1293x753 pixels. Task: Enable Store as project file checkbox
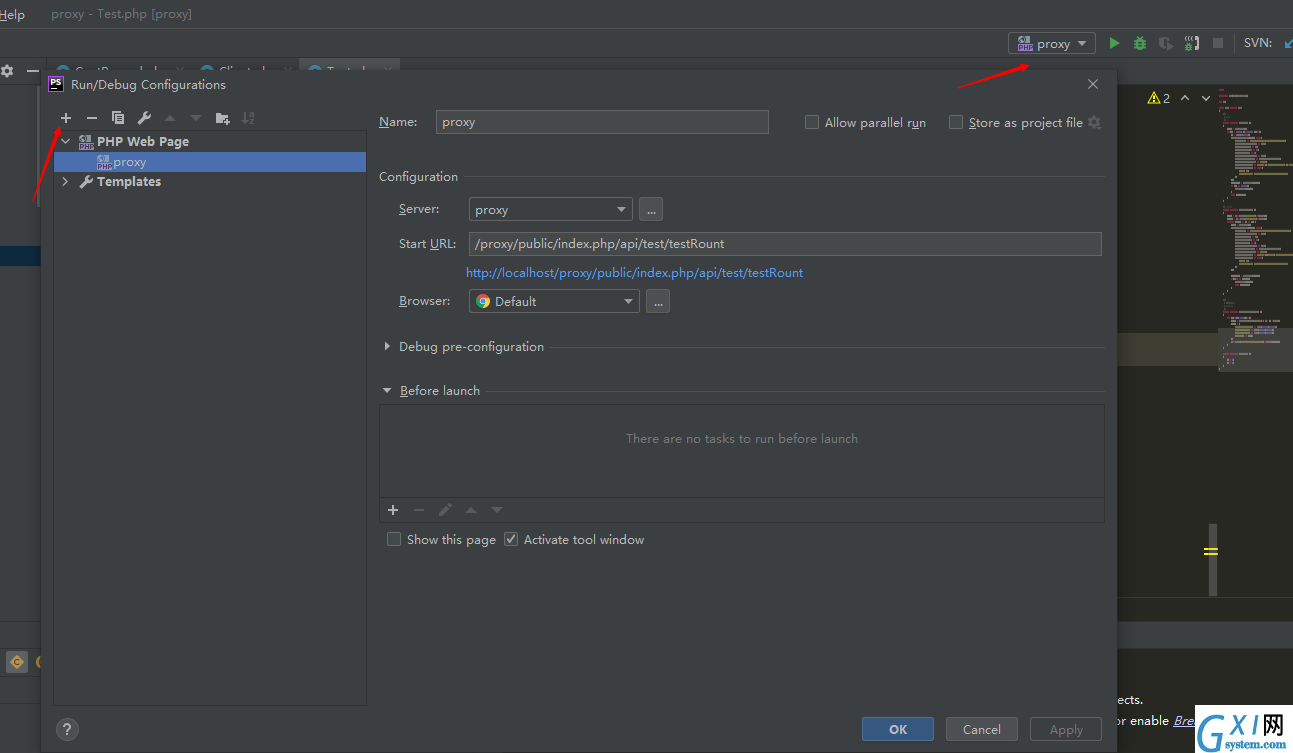click(x=956, y=122)
